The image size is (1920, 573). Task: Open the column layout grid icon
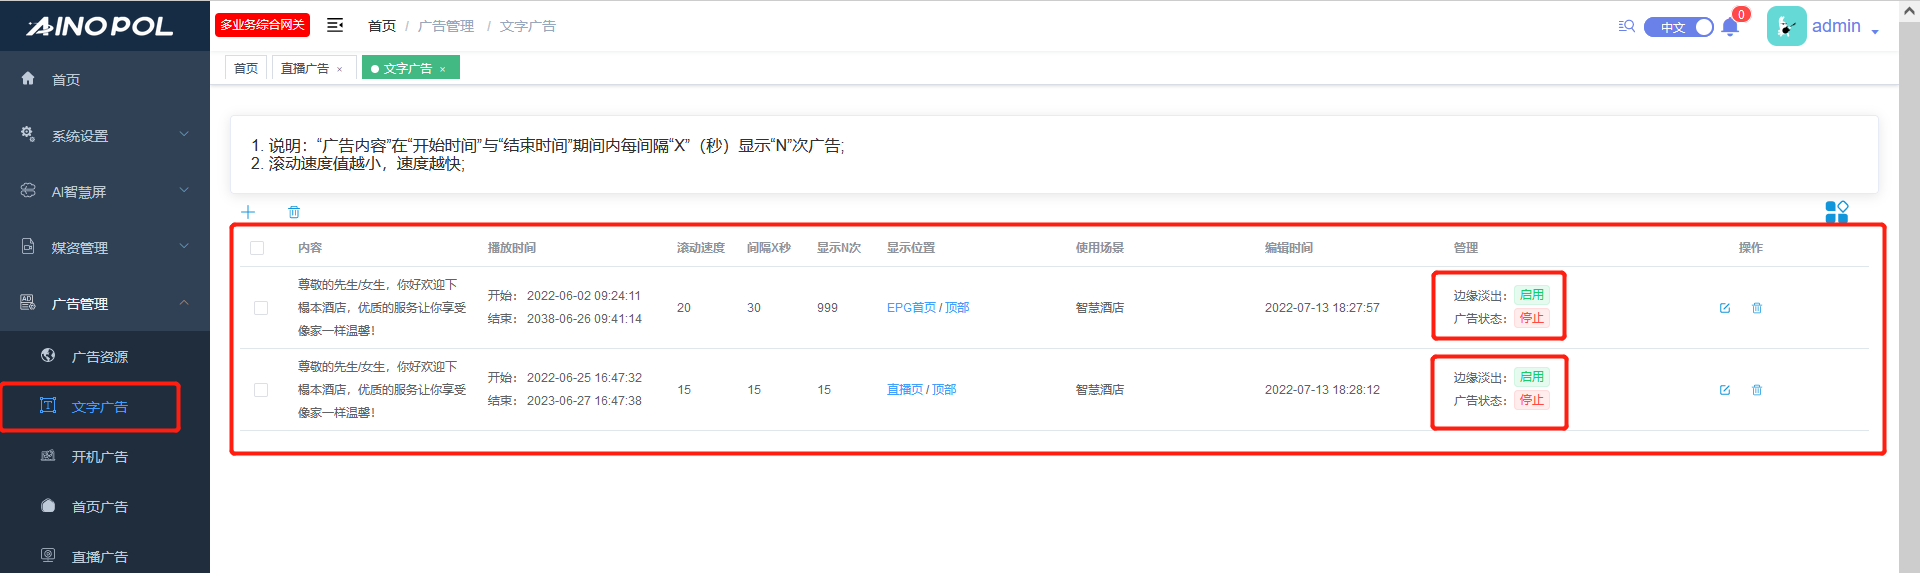pos(1836,211)
